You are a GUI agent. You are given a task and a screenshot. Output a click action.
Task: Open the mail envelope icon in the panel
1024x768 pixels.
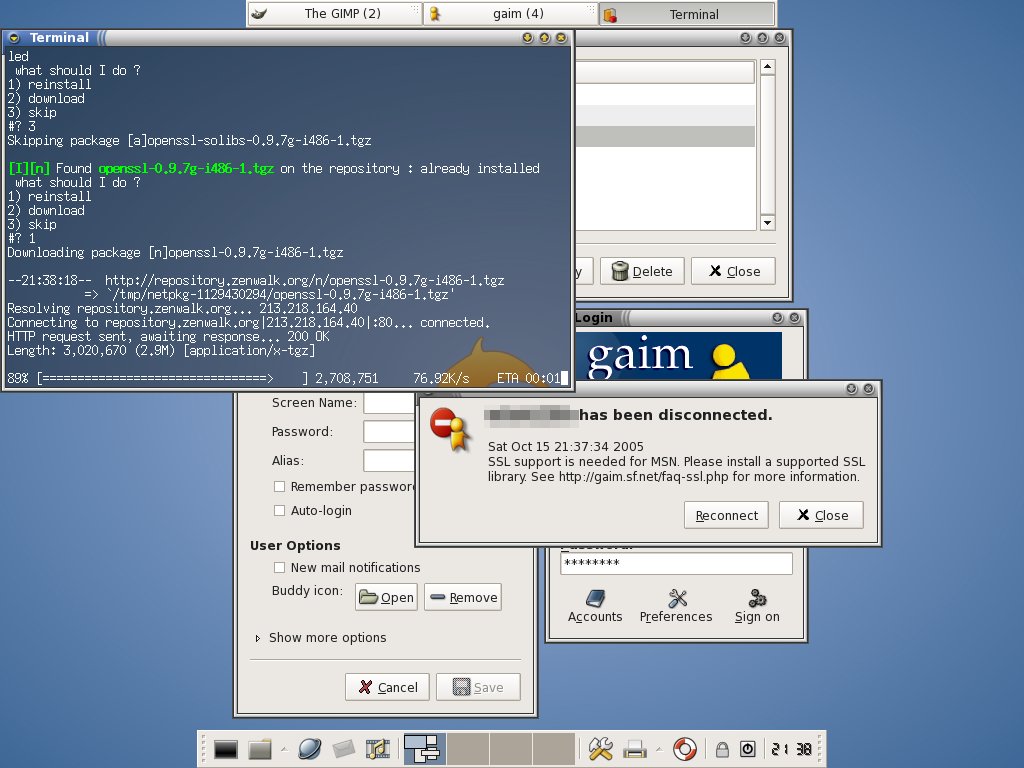click(343, 749)
